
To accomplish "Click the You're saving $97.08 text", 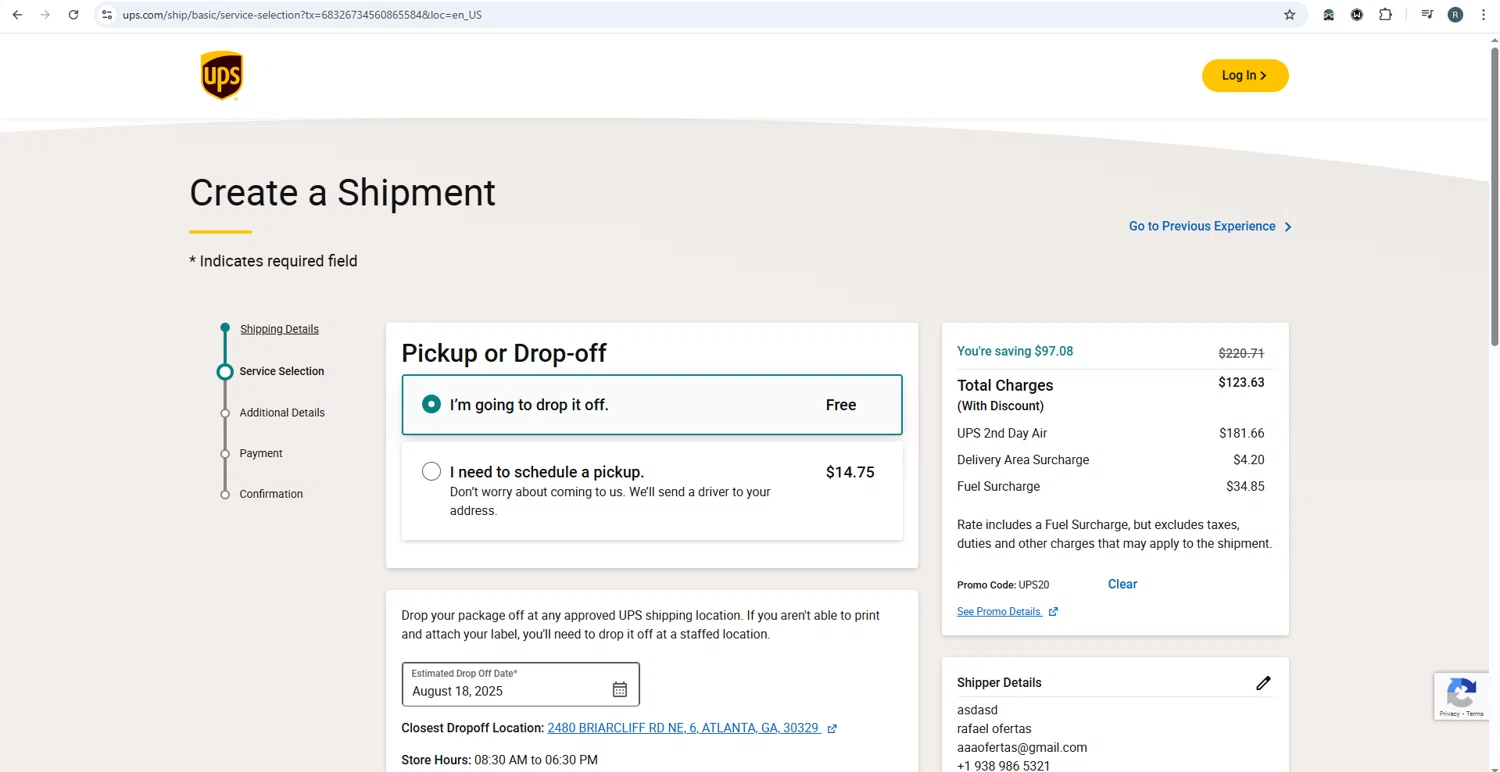I will pyautogui.click(x=1015, y=351).
